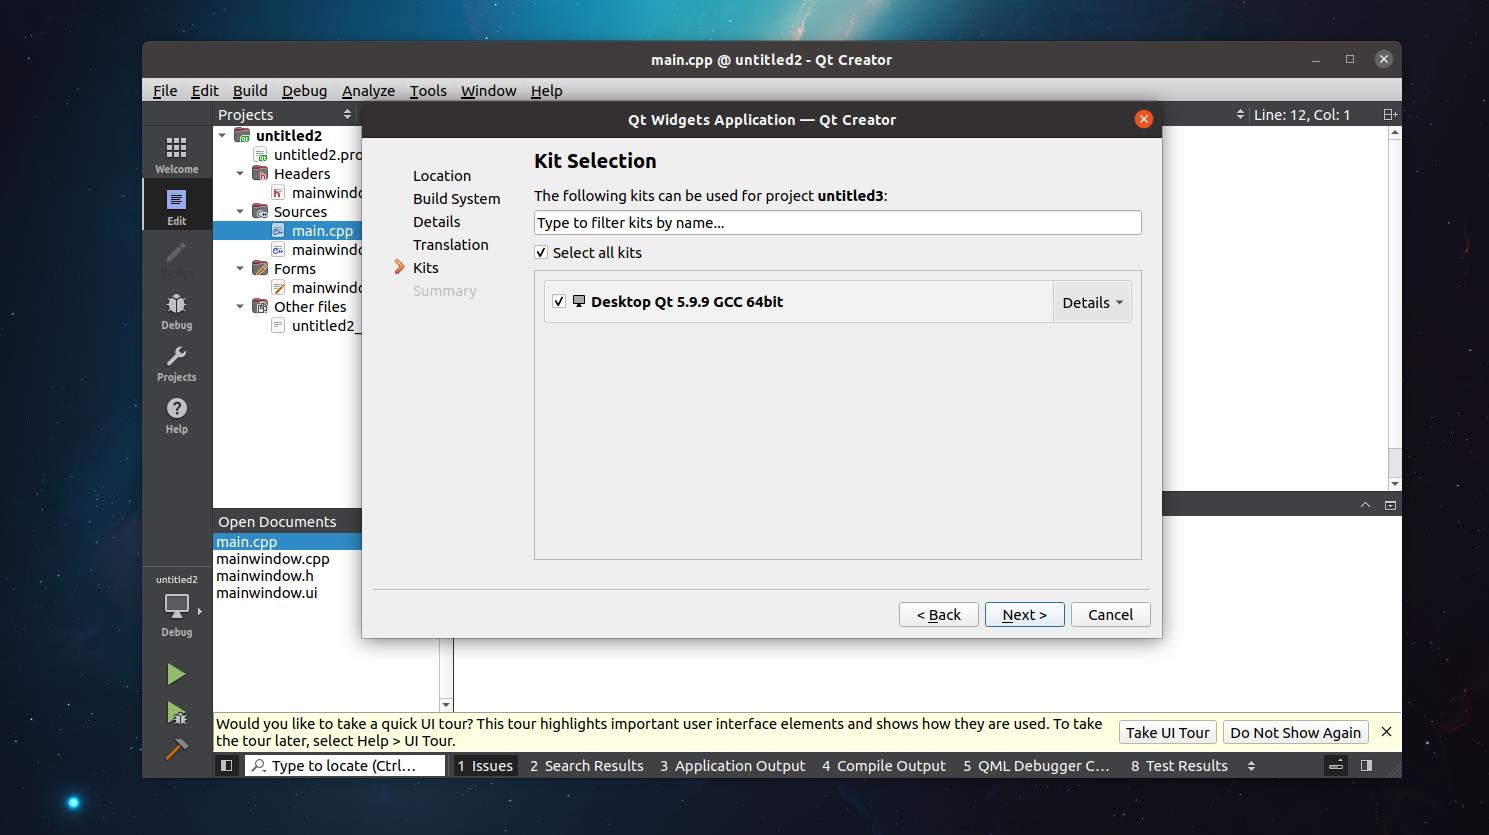
Task: Open the Welcome mode
Action: pyautogui.click(x=176, y=155)
